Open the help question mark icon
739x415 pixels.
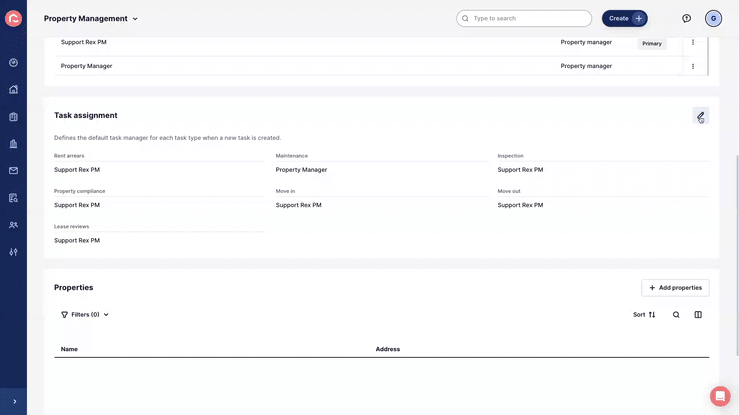[x=686, y=18]
